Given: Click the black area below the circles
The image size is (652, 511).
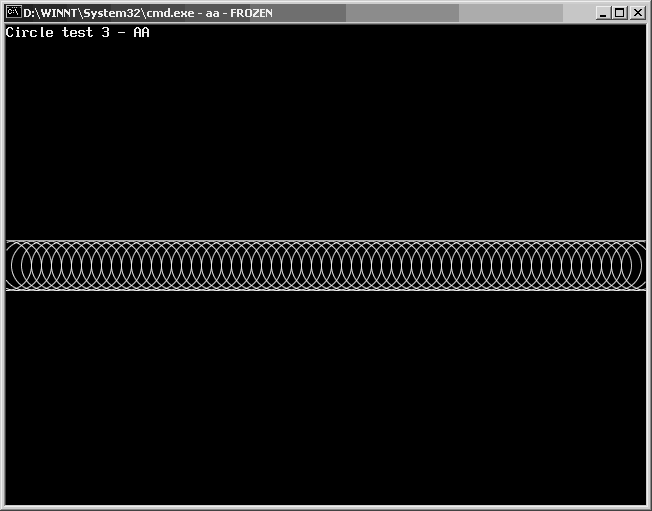Looking at the screenshot, I should [326, 400].
